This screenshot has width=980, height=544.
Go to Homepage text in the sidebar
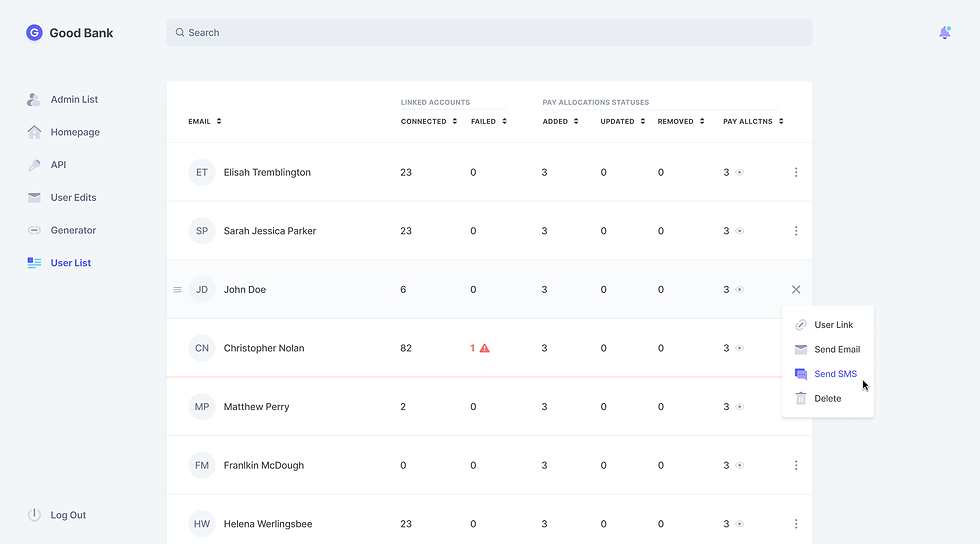[x=75, y=132]
